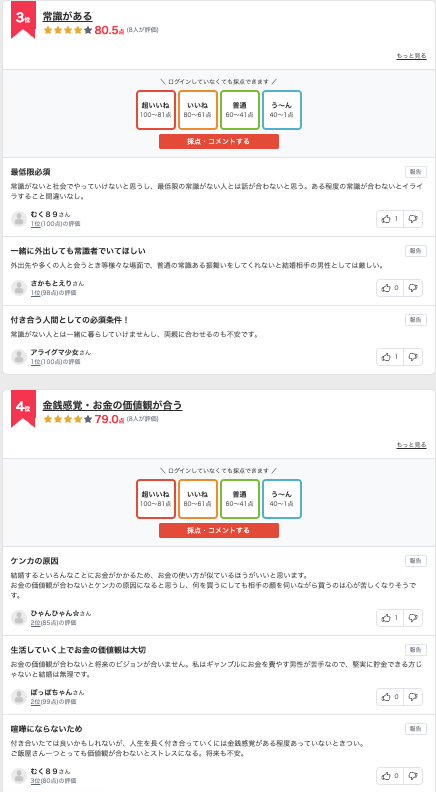Dislike the さかもとえり comment
The width and height of the screenshot is (436, 792).
pyautogui.click(x=413, y=288)
